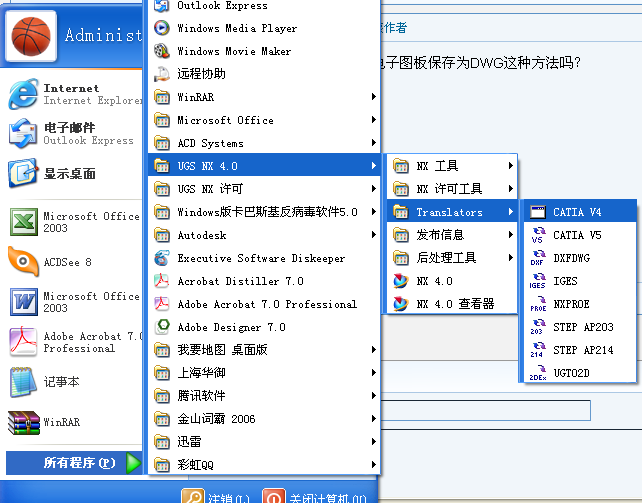Open NXPROE translator
Screen dimensions: 642x503
[580, 304]
